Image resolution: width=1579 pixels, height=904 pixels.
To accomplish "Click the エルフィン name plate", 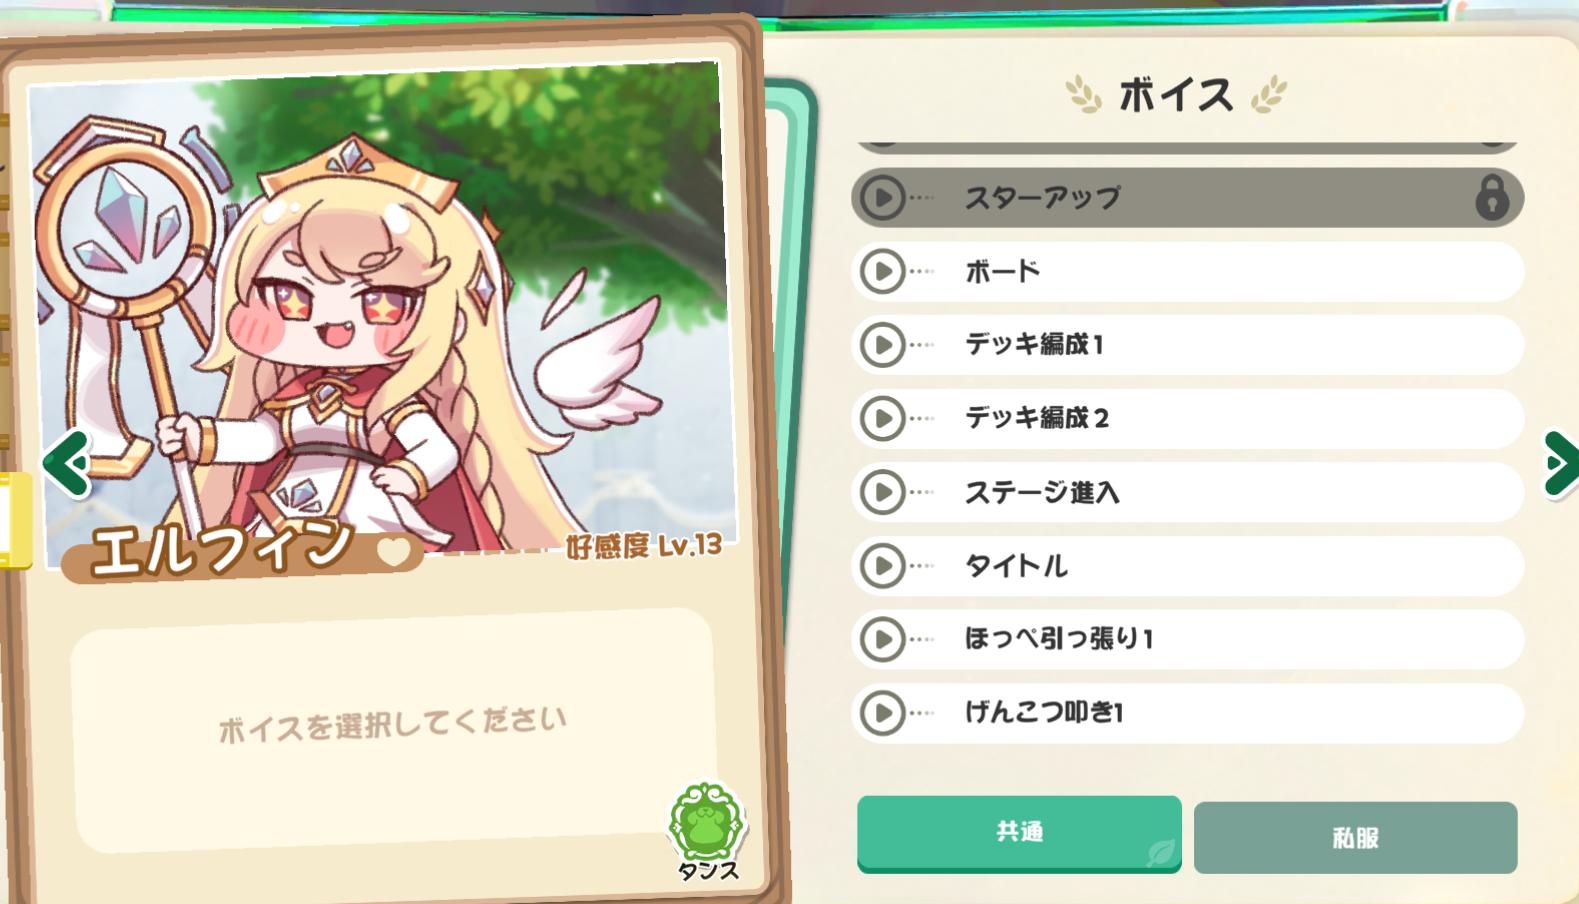I will coord(240,549).
